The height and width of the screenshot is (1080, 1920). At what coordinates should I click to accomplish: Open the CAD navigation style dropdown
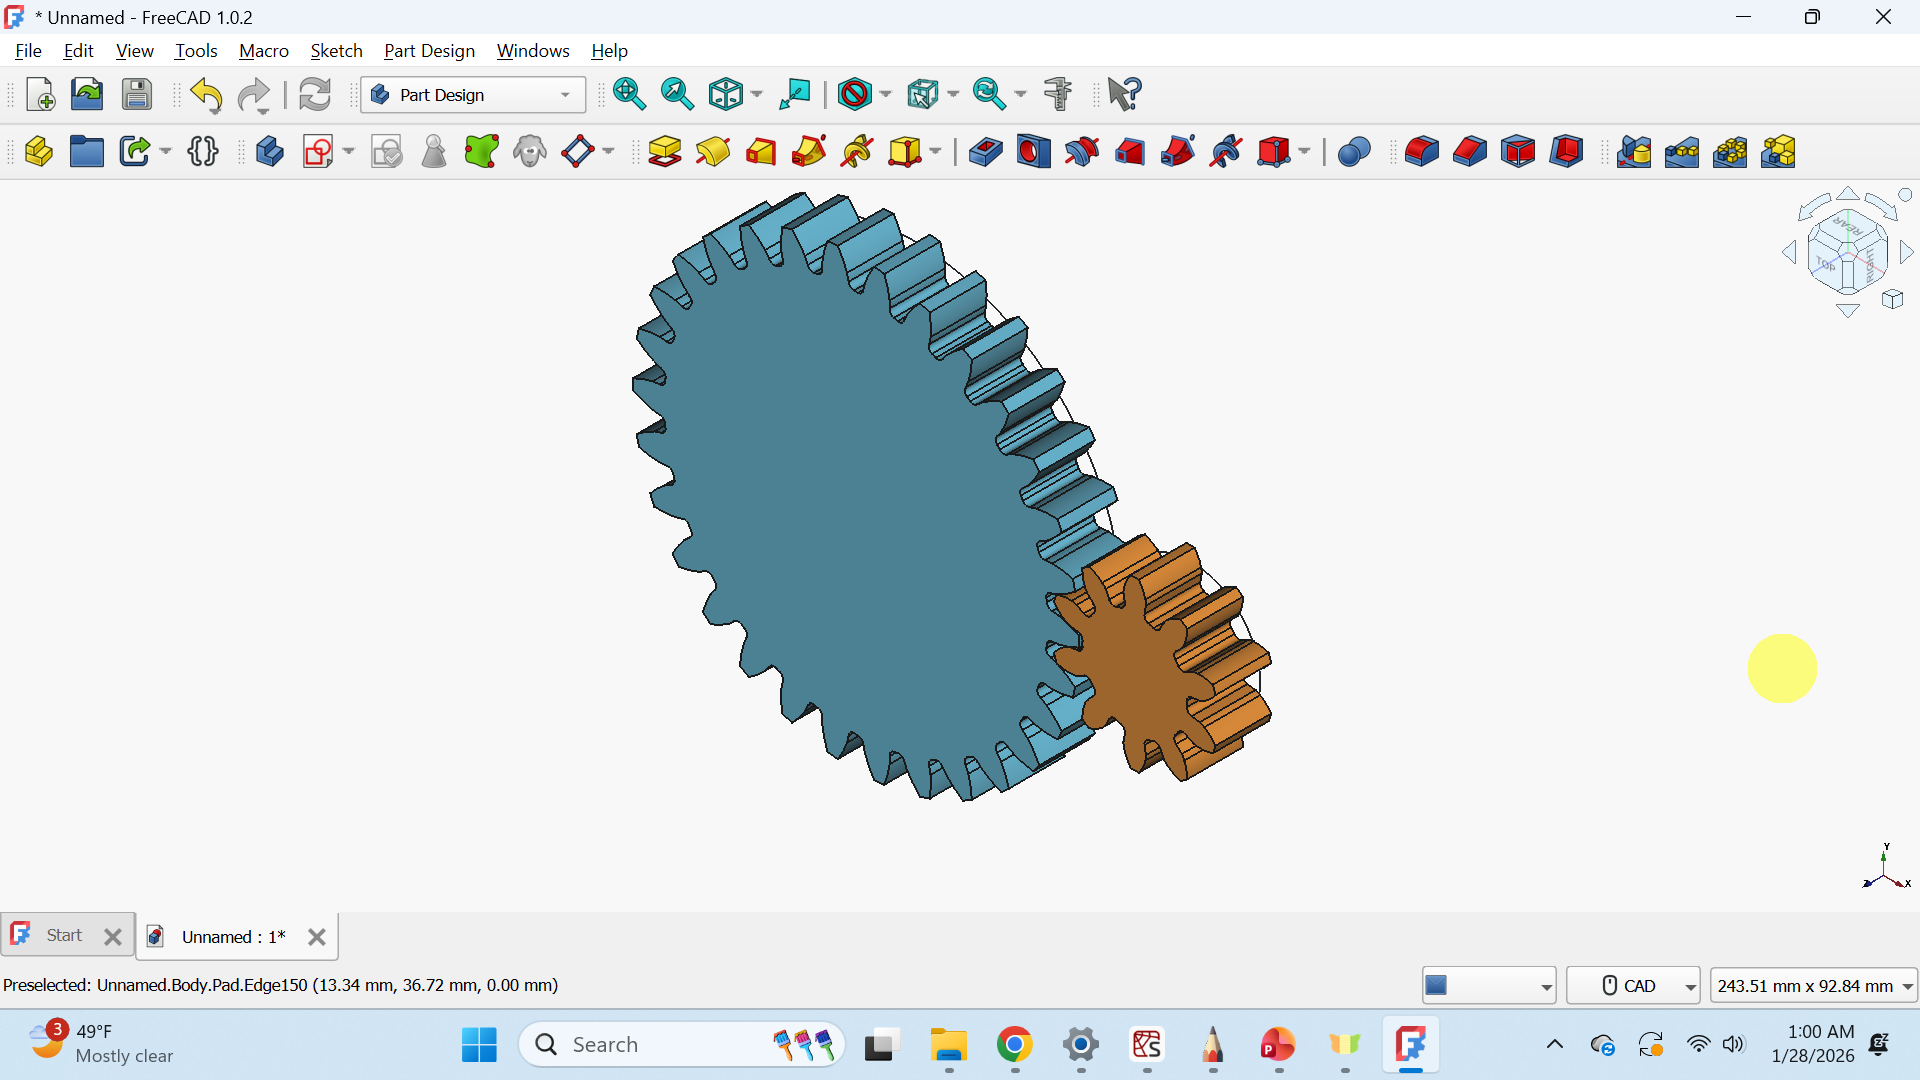click(1633, 986)
